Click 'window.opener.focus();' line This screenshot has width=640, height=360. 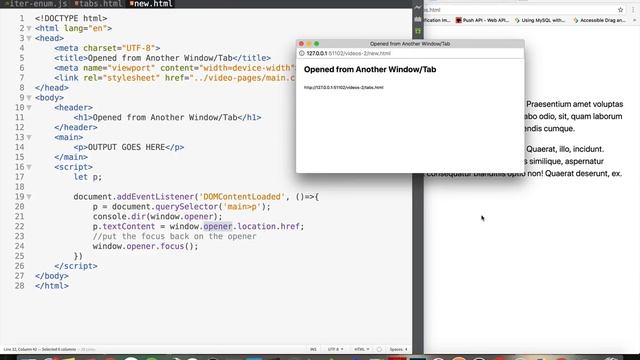click(x=145, y=246)
